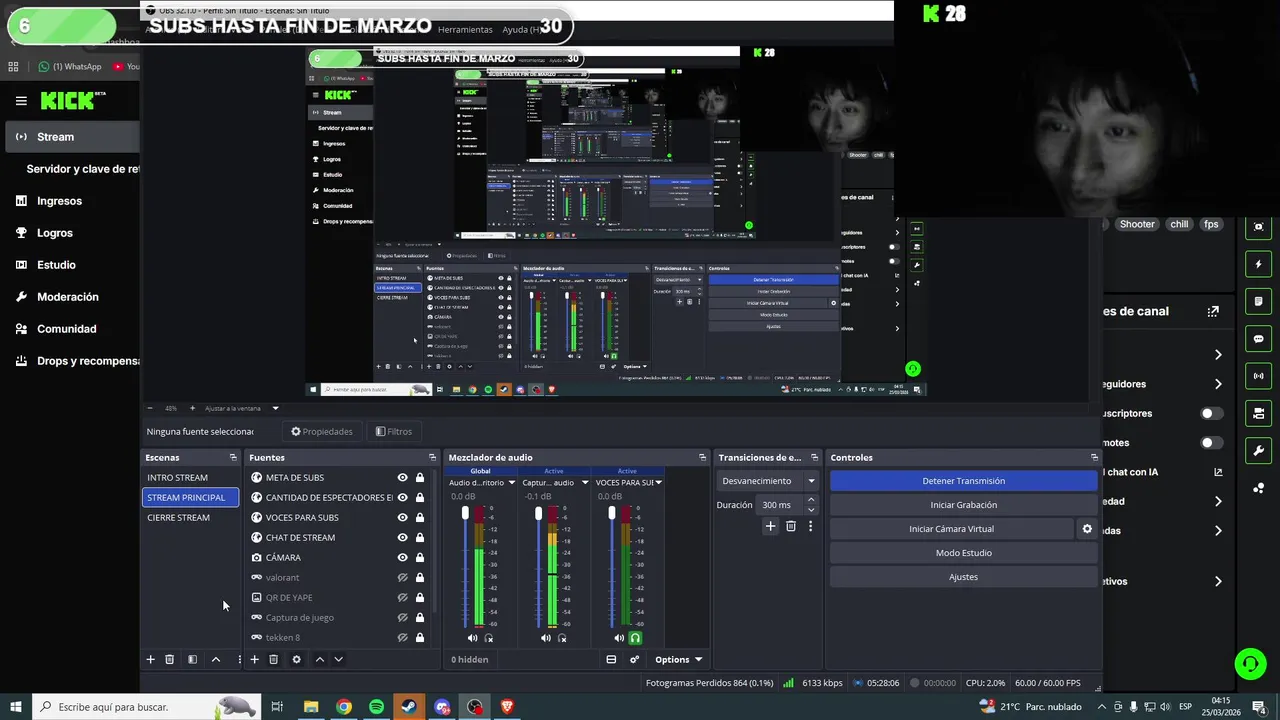Click the Kick sidebar broadcast signal icon
Screen dimensions: 1280x720
(1258, 376)
